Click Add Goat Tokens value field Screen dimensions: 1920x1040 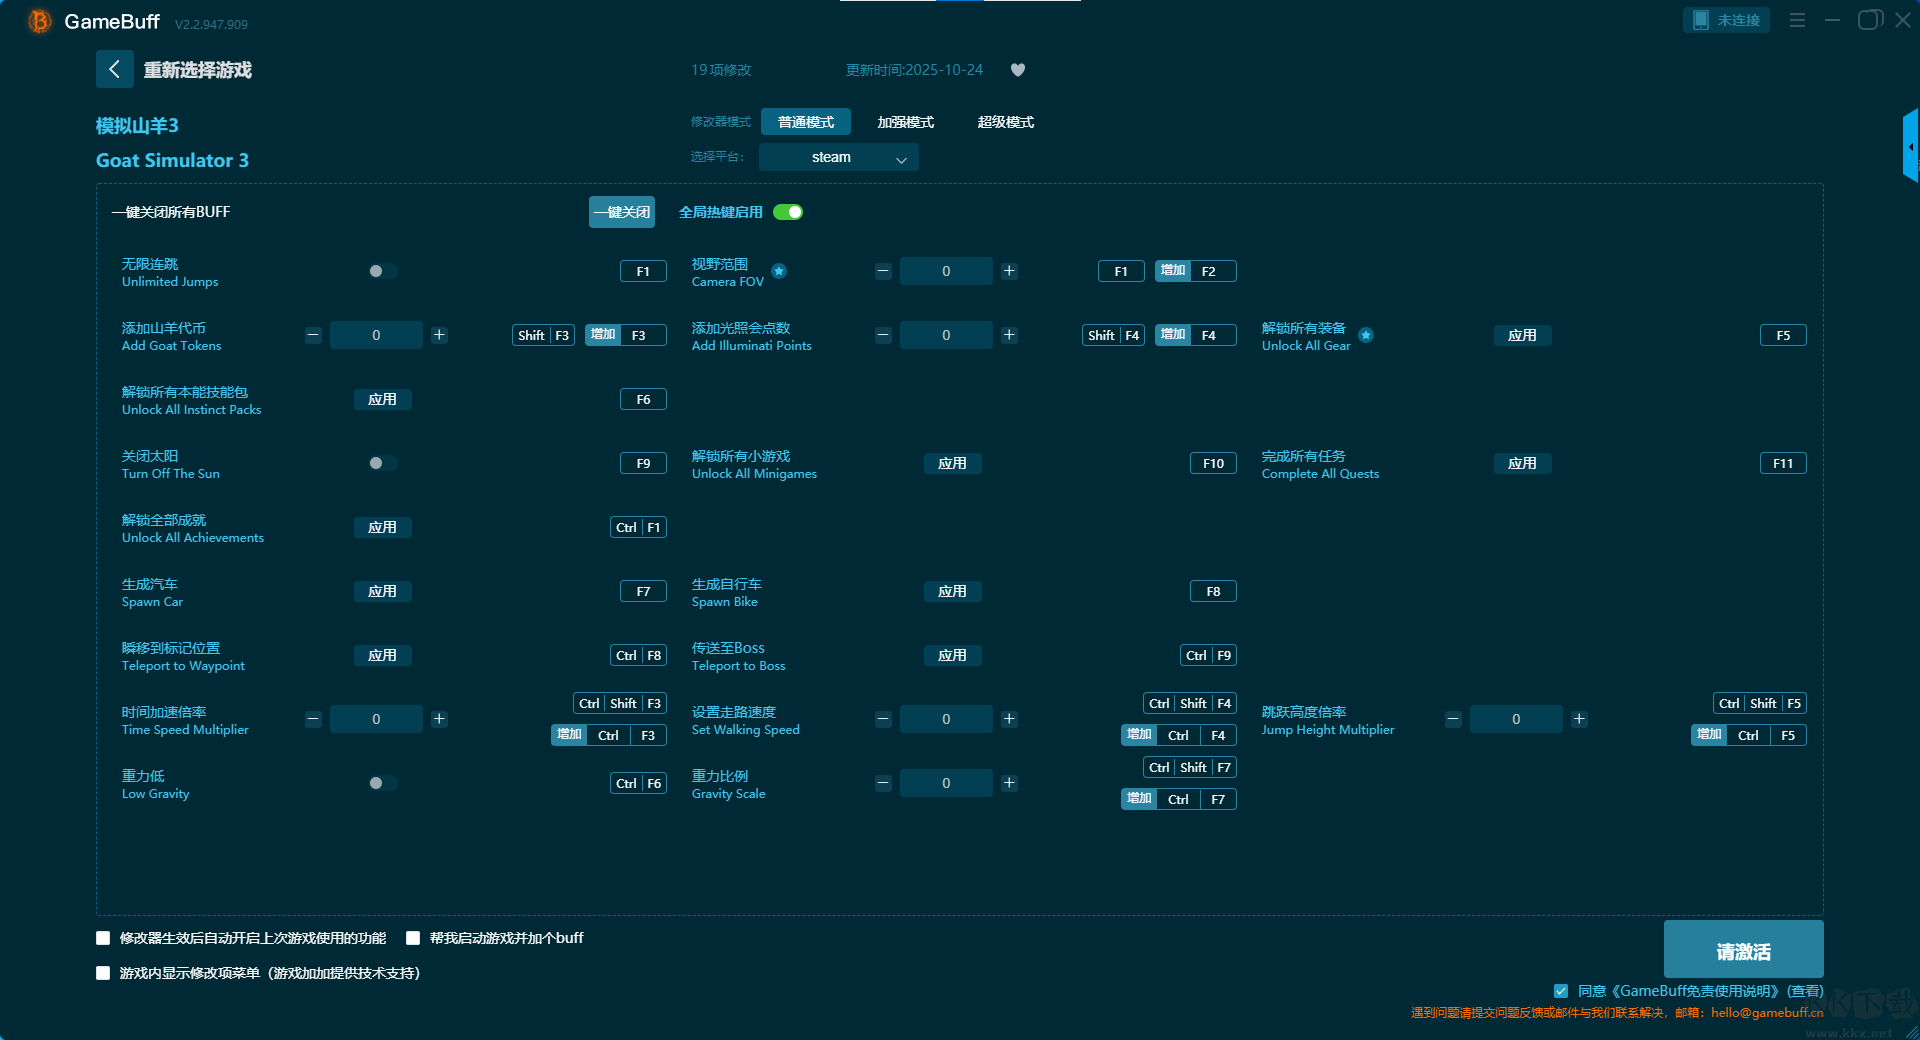(x=376, y=335)
